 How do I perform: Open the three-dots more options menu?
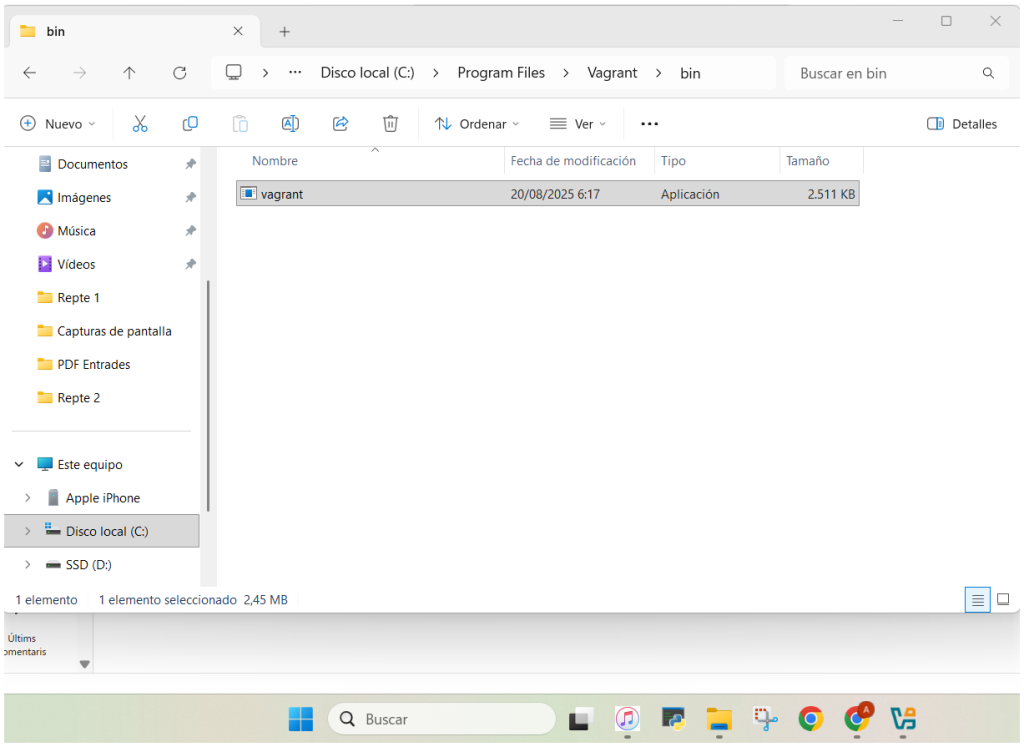pos(649,124)
